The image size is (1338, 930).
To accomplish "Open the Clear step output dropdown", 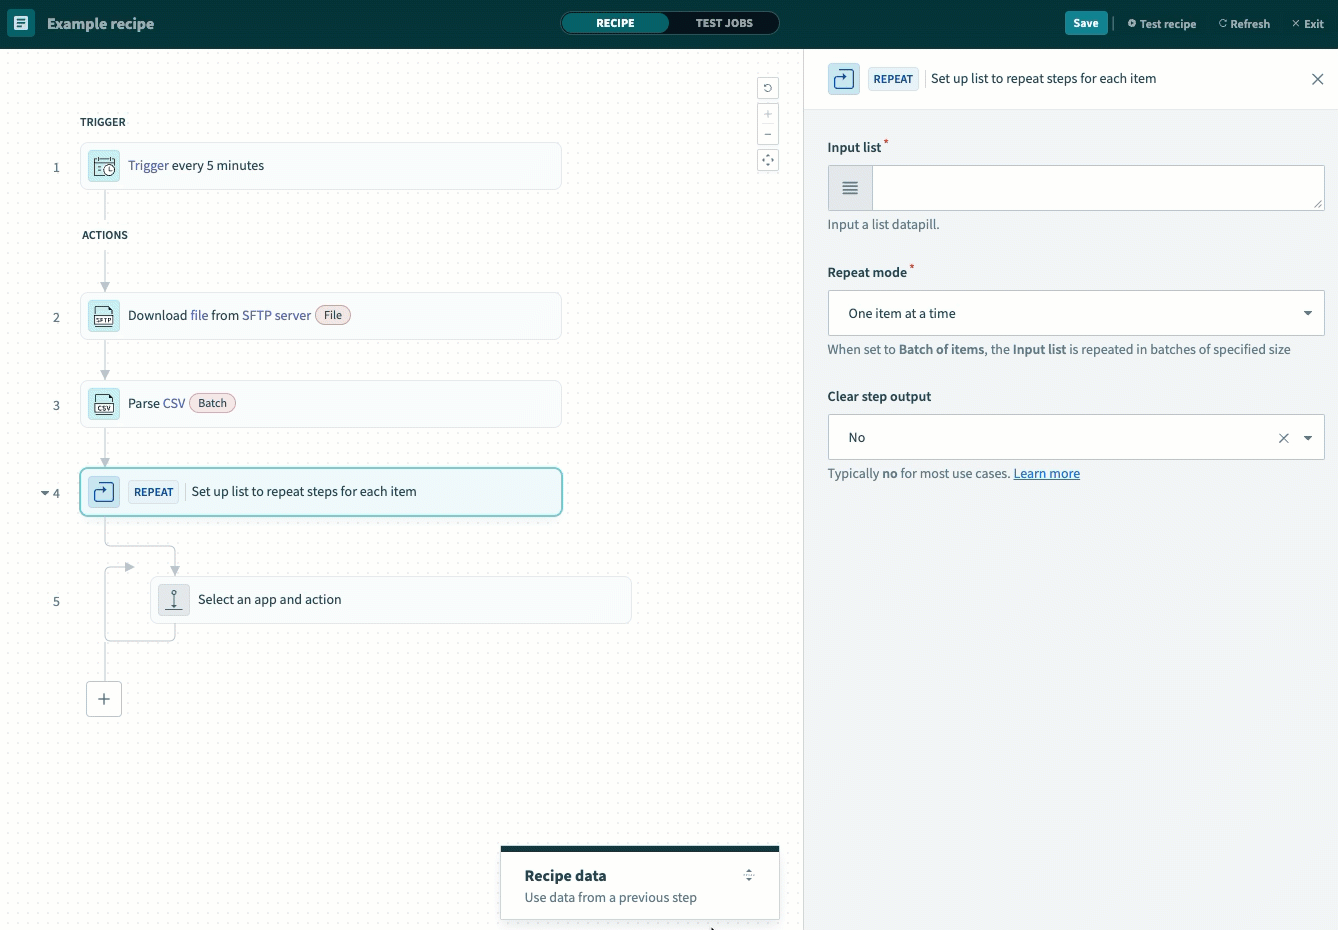I will pos(1307,438).
